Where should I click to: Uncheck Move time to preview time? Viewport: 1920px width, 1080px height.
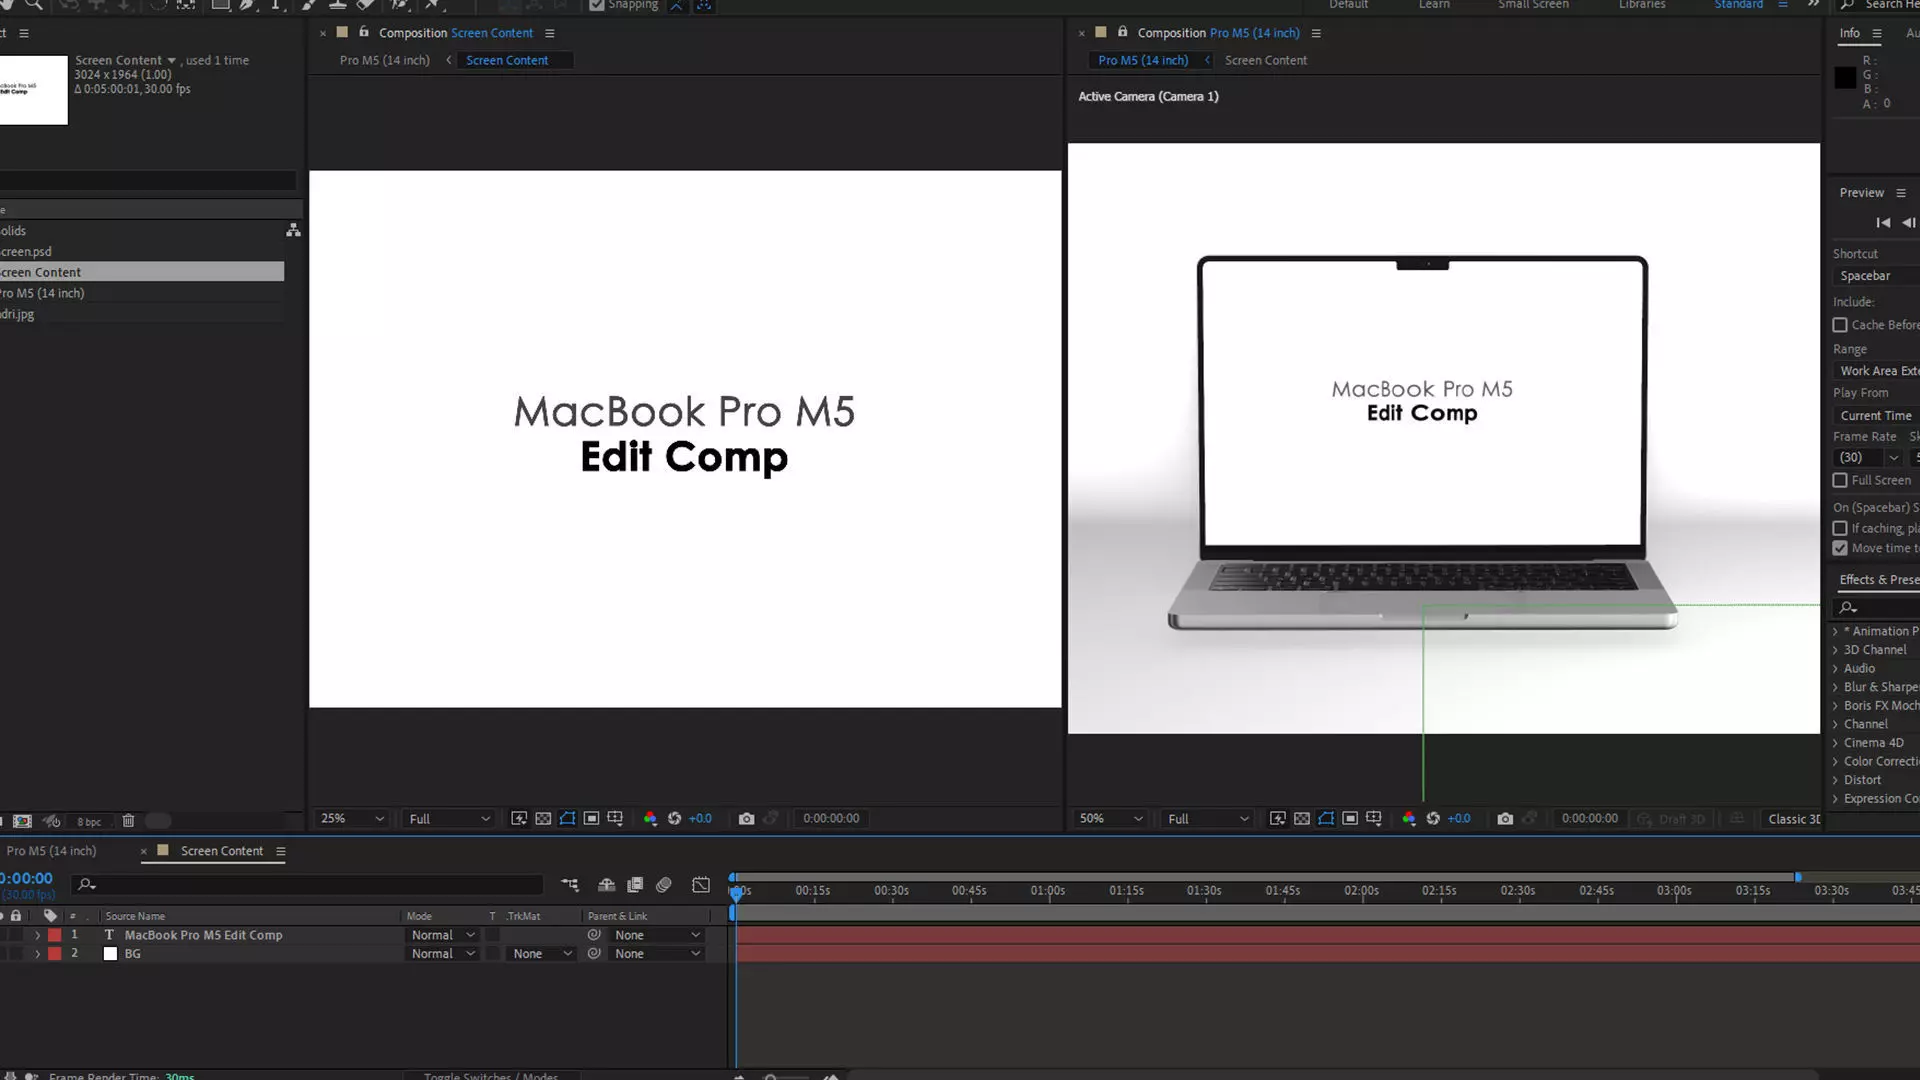(1840, 548)
